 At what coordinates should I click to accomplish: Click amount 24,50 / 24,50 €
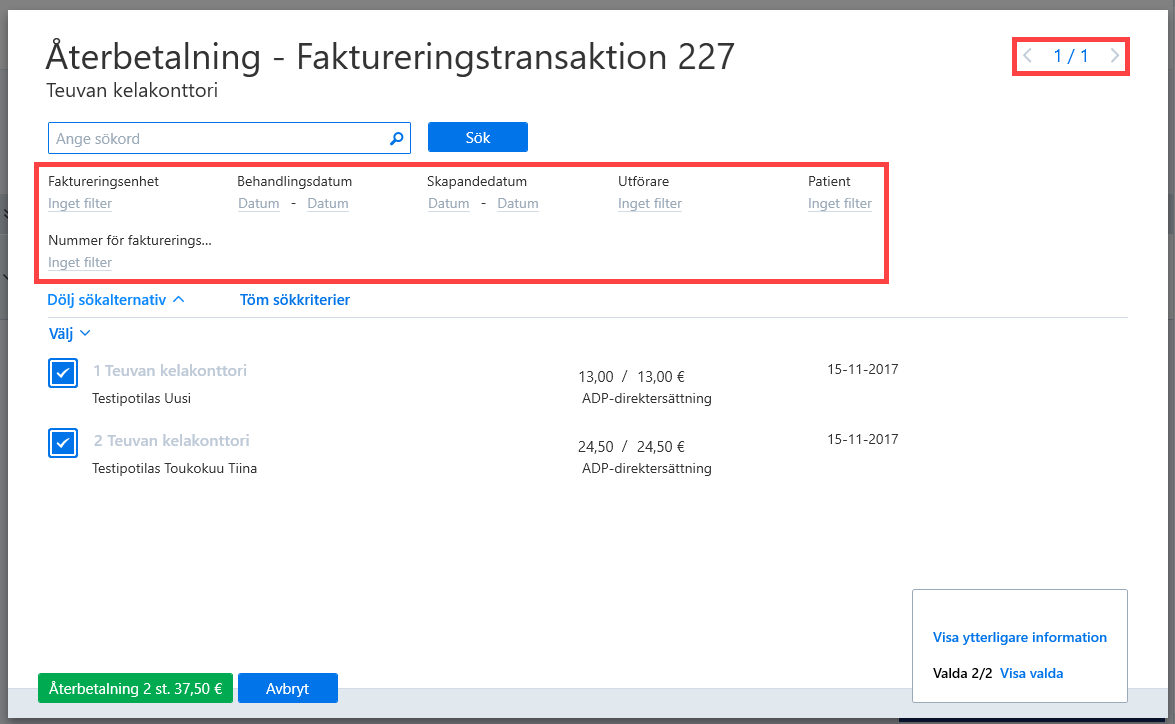pyautogui.click(x=631, y=447)
